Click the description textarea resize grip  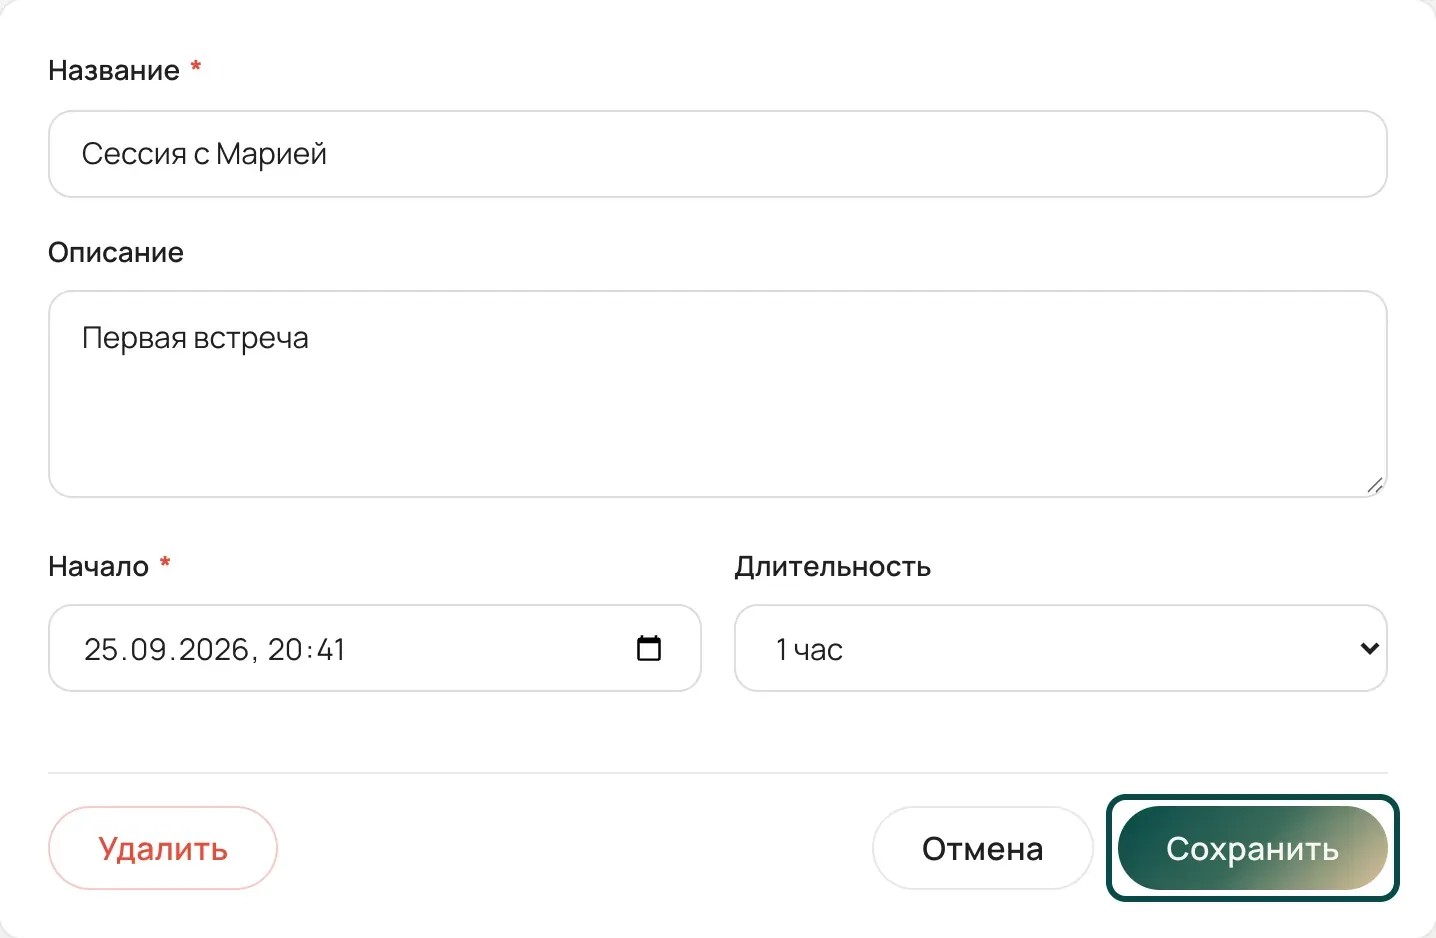[x=1375, y=485]
